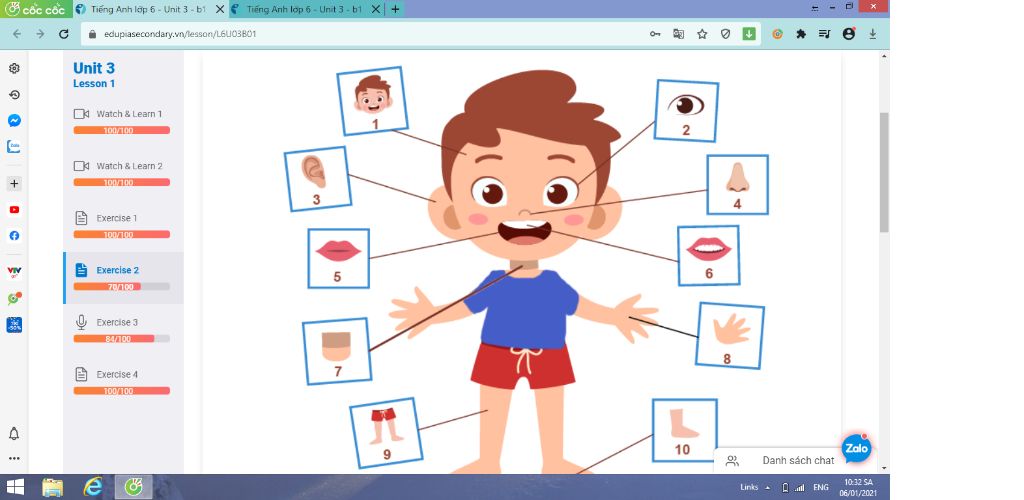Click picture card 8 showing hand
The width and height of the screenshot is (1024, 500).
coord(729,336)
